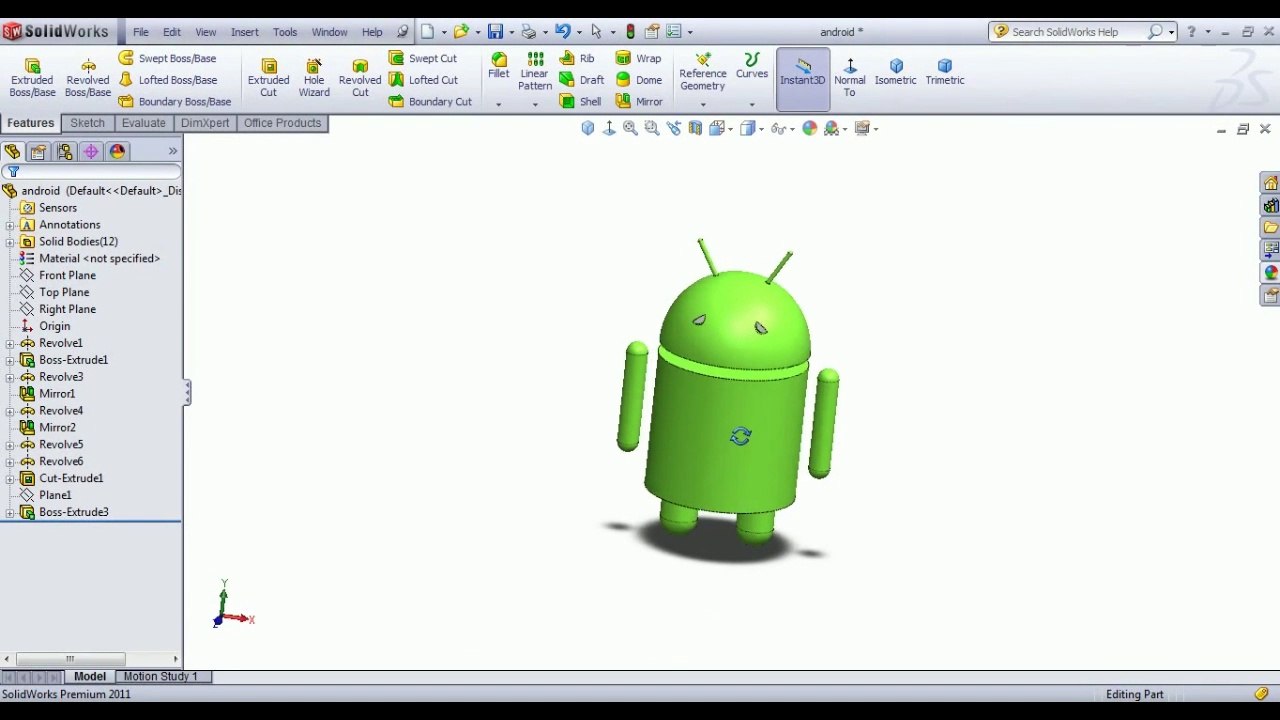Toggle the Instant3D button
Screen dimensions: 1280x720
tap(803, 78)
